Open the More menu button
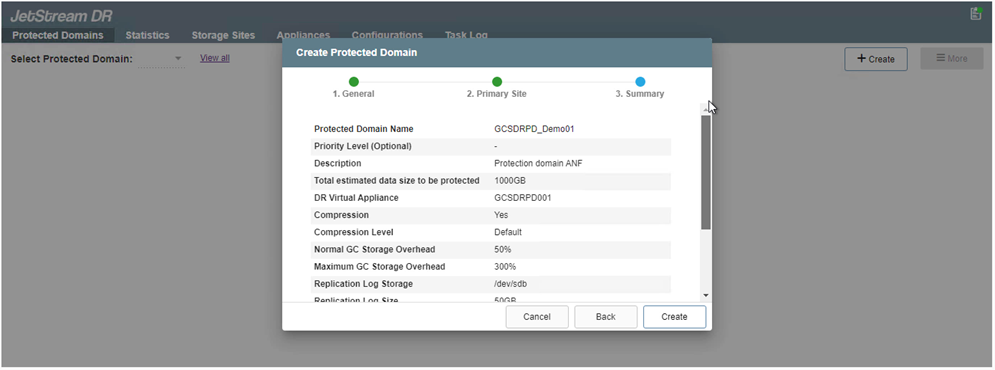Image resolution: width=995 pixels, height=370 pixels. click(952, 58)
